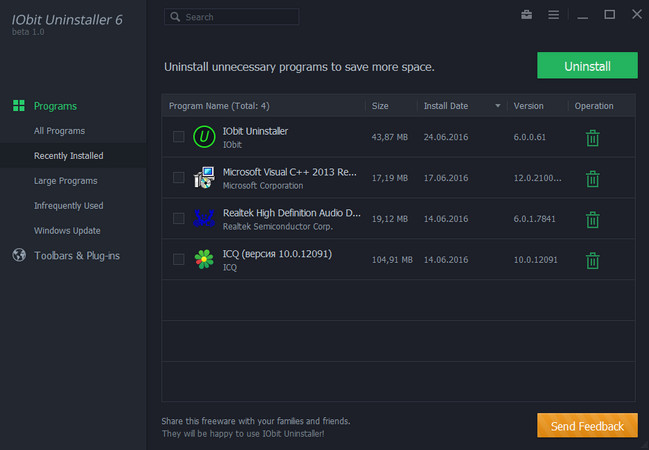Click the 24.06.2016 install date
The image size is (649, 450).
coord(446,137)
